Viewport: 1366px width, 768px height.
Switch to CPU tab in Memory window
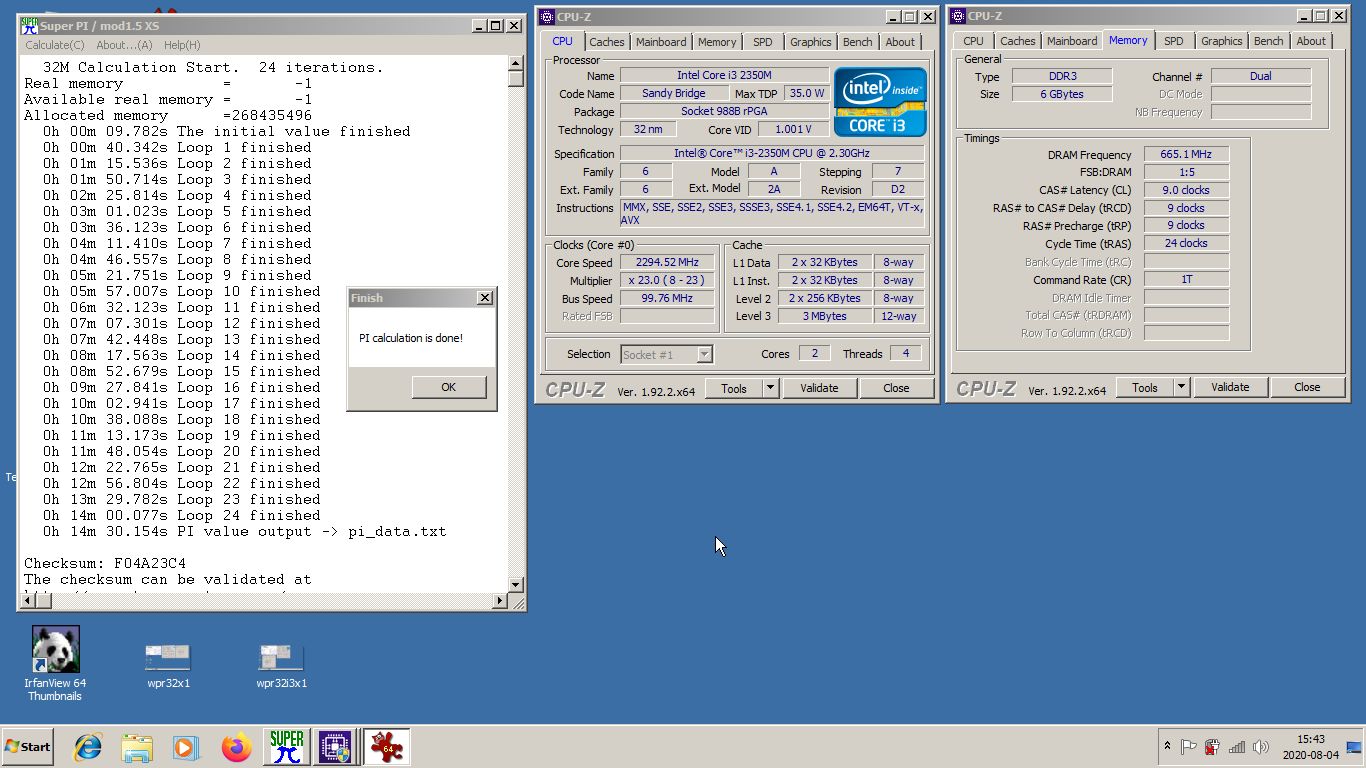[973, 41]
